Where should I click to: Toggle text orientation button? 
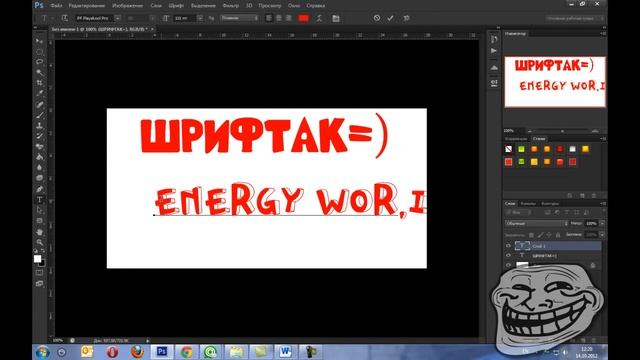point(64,18)
